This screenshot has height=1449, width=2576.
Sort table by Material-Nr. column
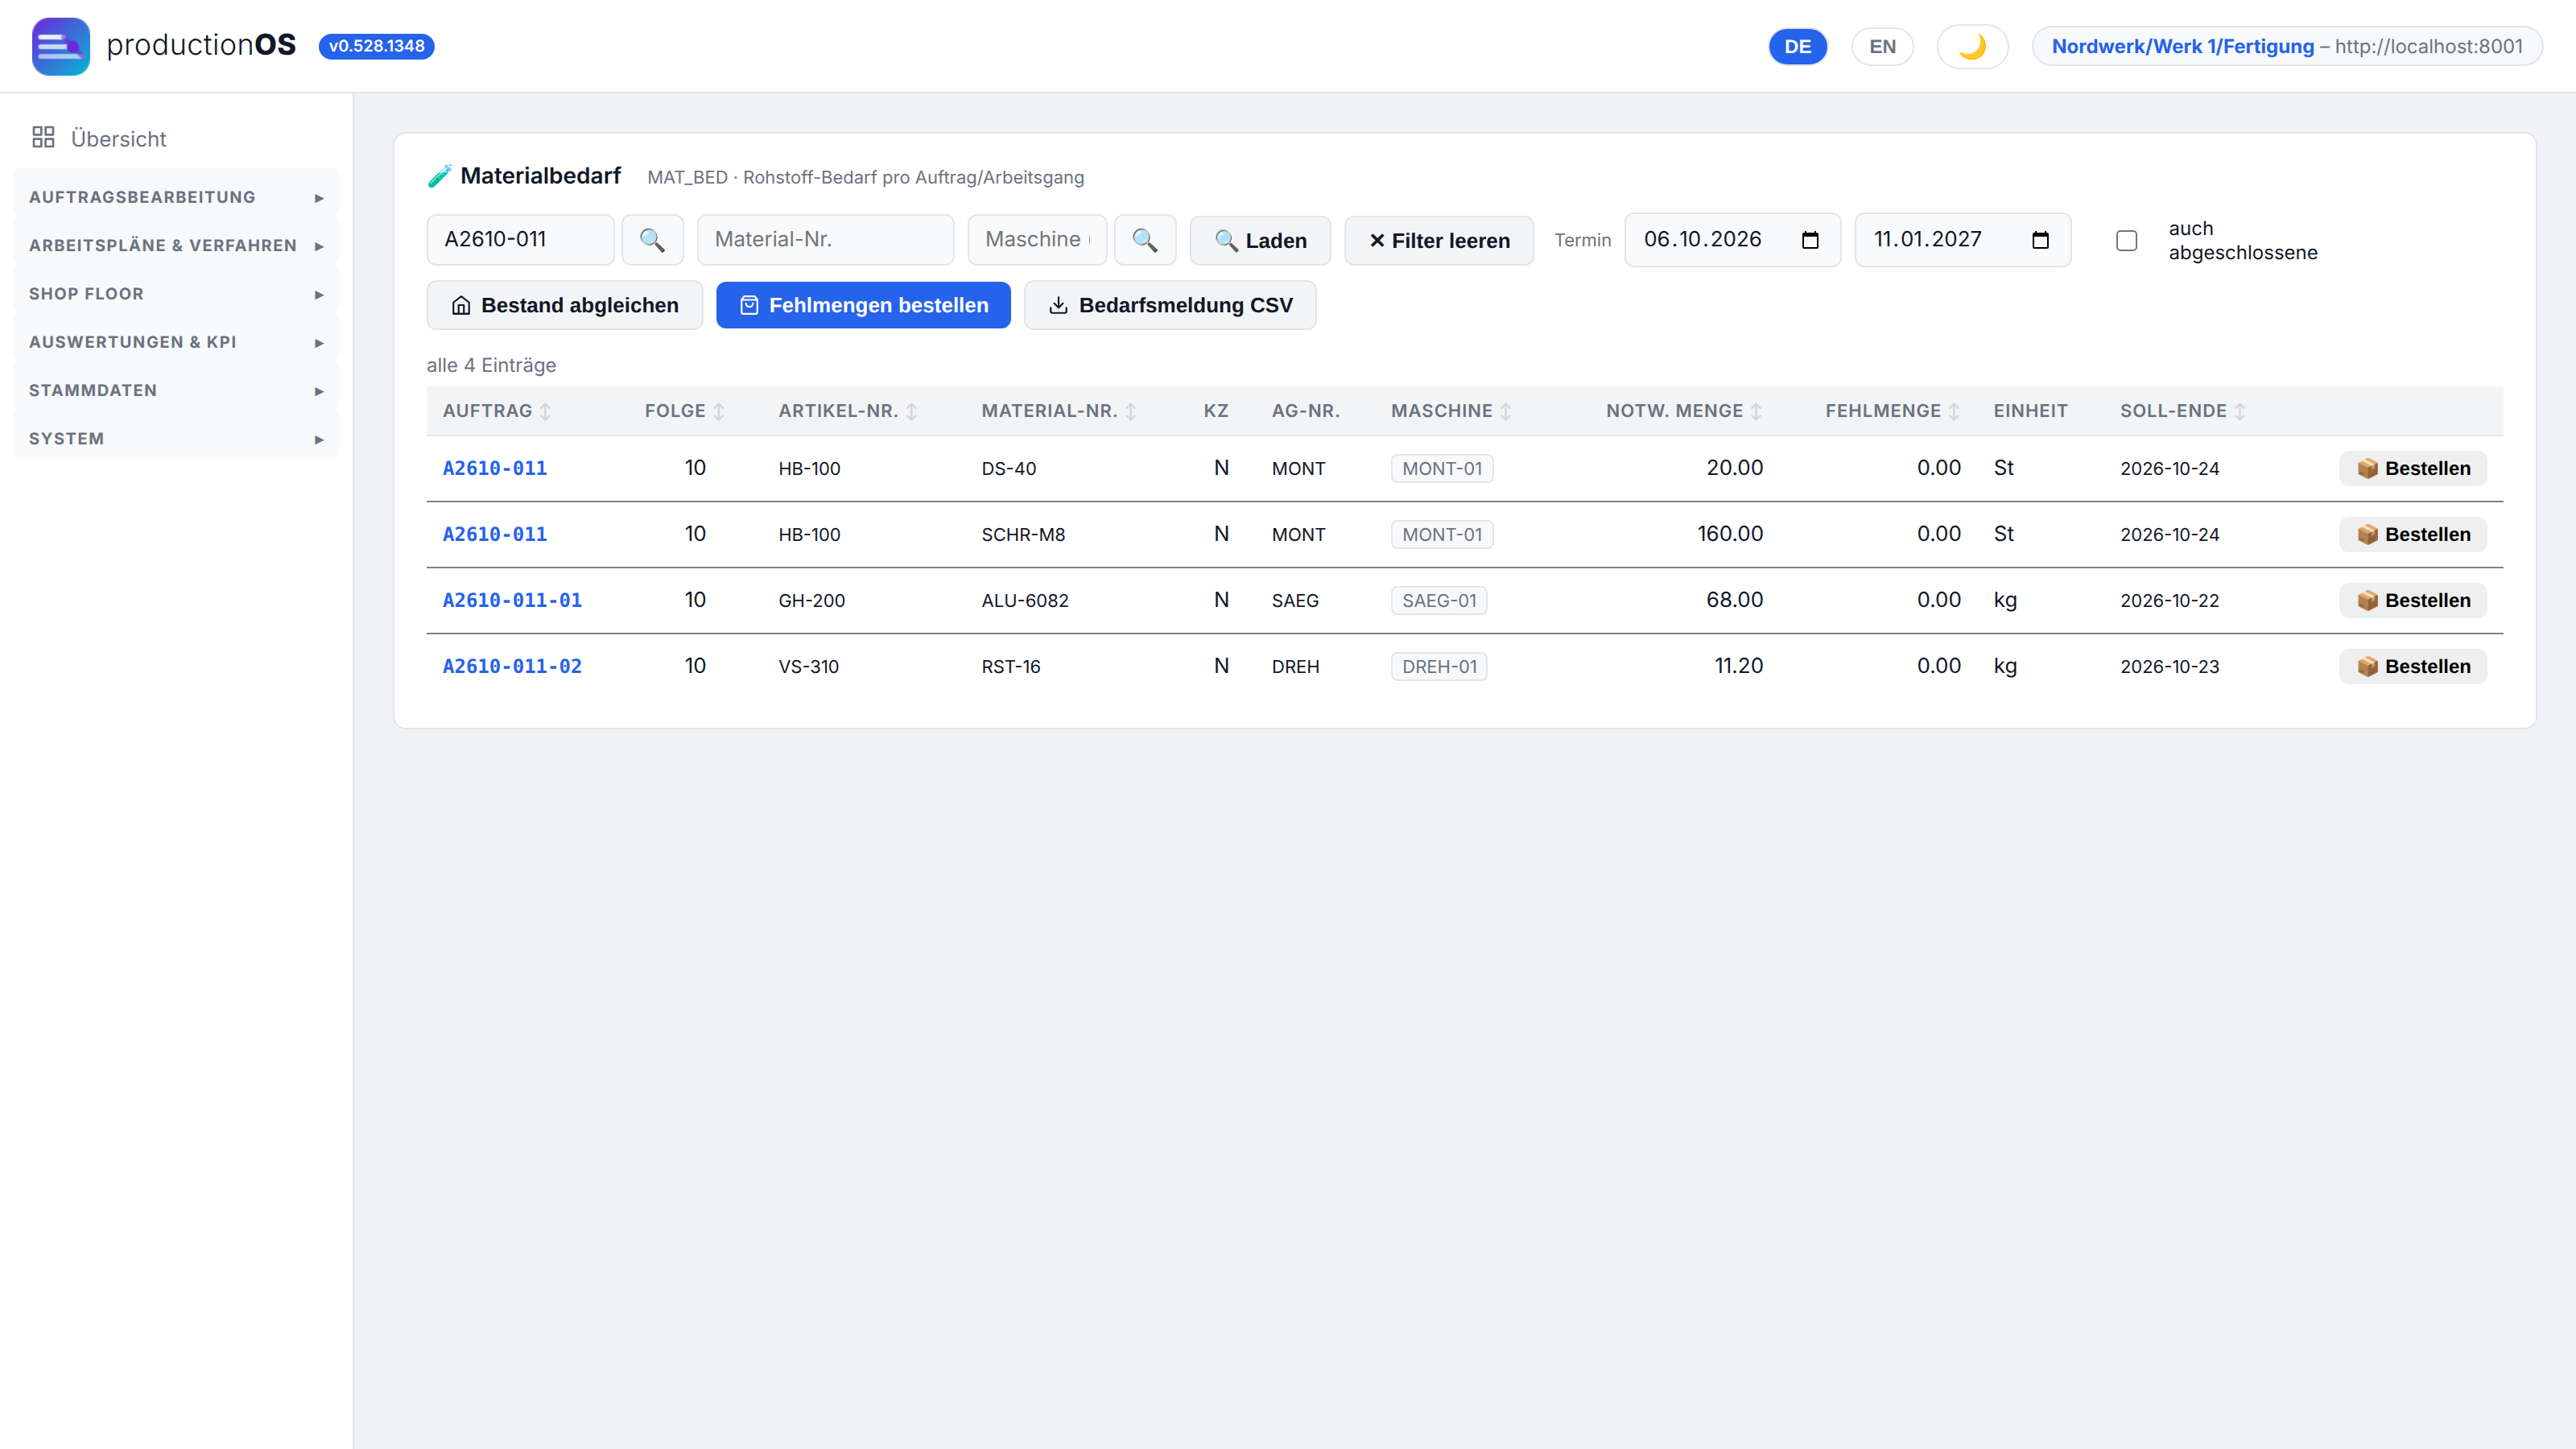point(1059,411)
